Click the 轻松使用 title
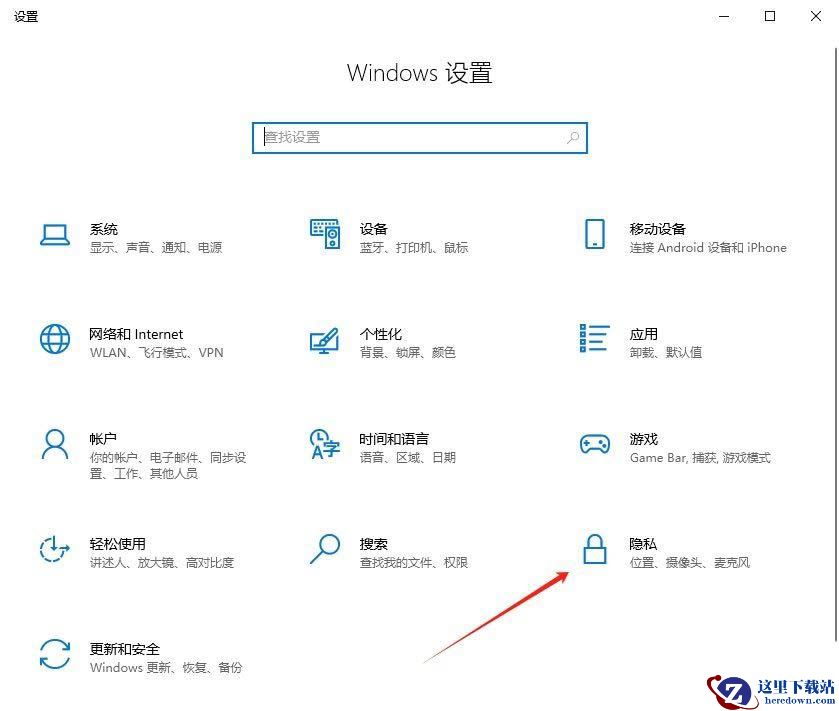This screenshot has height=711, width=839. (x=118, y=544)
